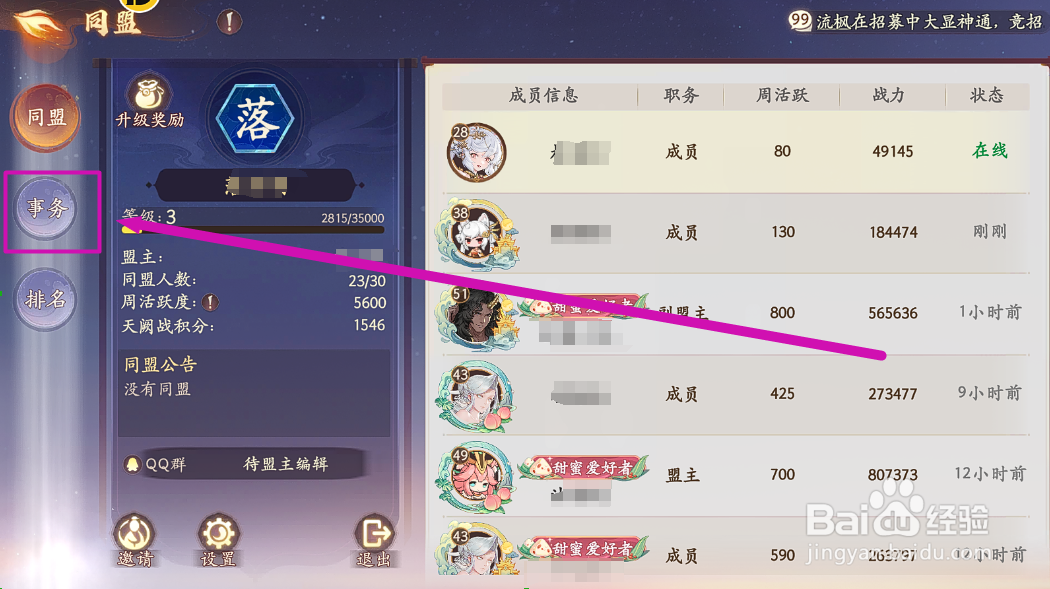Switch to the 事务 sidebar tab

click(x=46, y=209)
